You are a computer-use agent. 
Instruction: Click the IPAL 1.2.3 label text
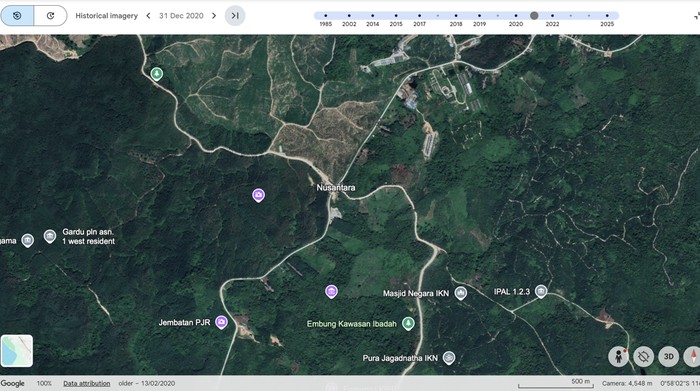click(512, 291)
